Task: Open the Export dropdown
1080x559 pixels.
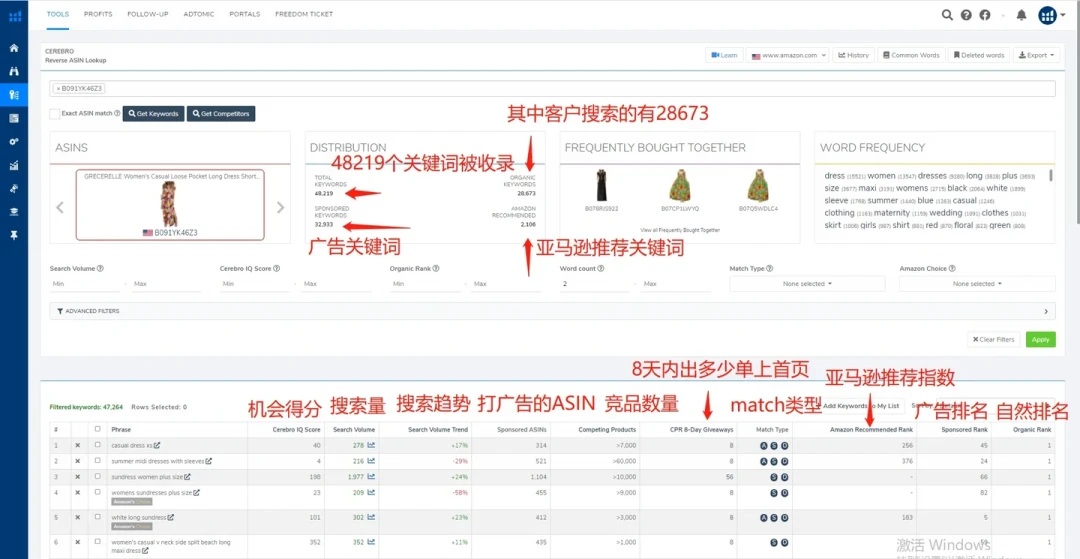Action: tap(1036, 55)
